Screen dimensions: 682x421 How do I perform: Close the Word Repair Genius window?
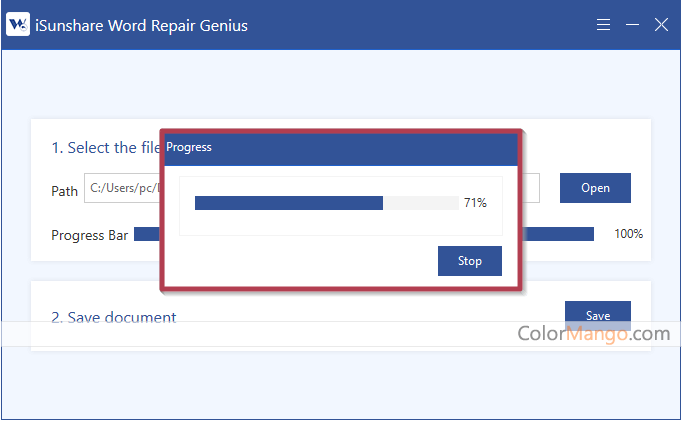(x=661, y=25)
